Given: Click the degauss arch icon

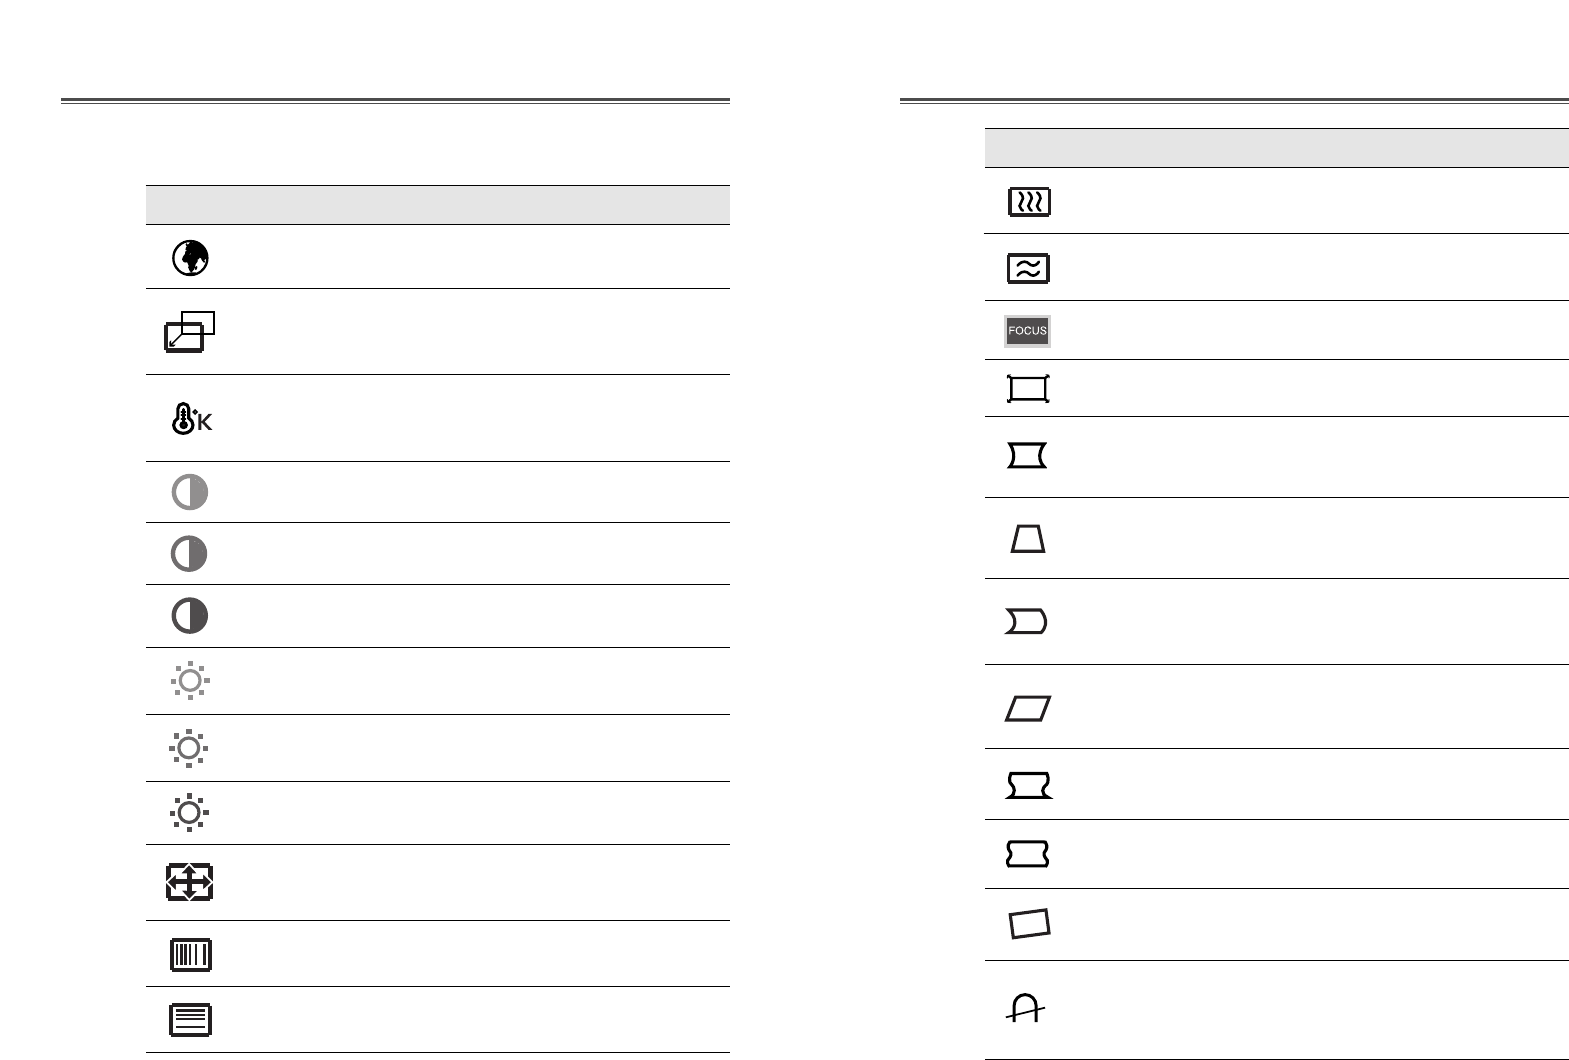Looking at the screenshot, I should click(1026, 1009).
